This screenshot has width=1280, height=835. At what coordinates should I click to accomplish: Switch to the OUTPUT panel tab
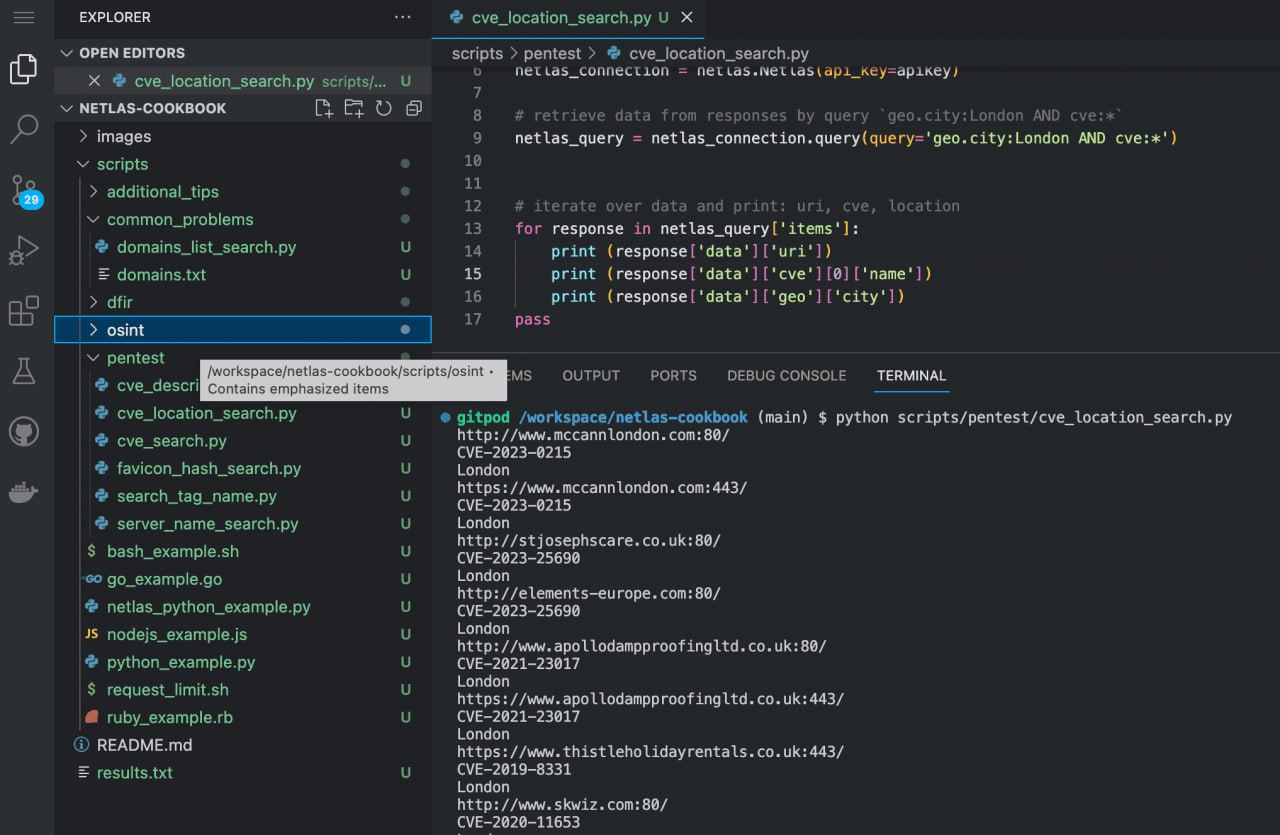click(591, 376)
